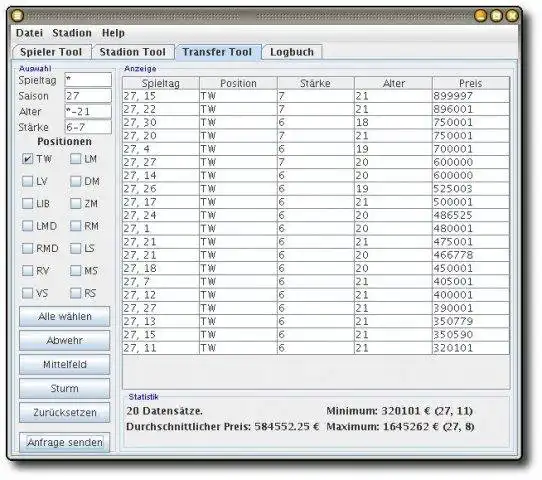Sort table by Spieltag column header
542x480 pixels.
pyautogui.click(x=161, y=83)
